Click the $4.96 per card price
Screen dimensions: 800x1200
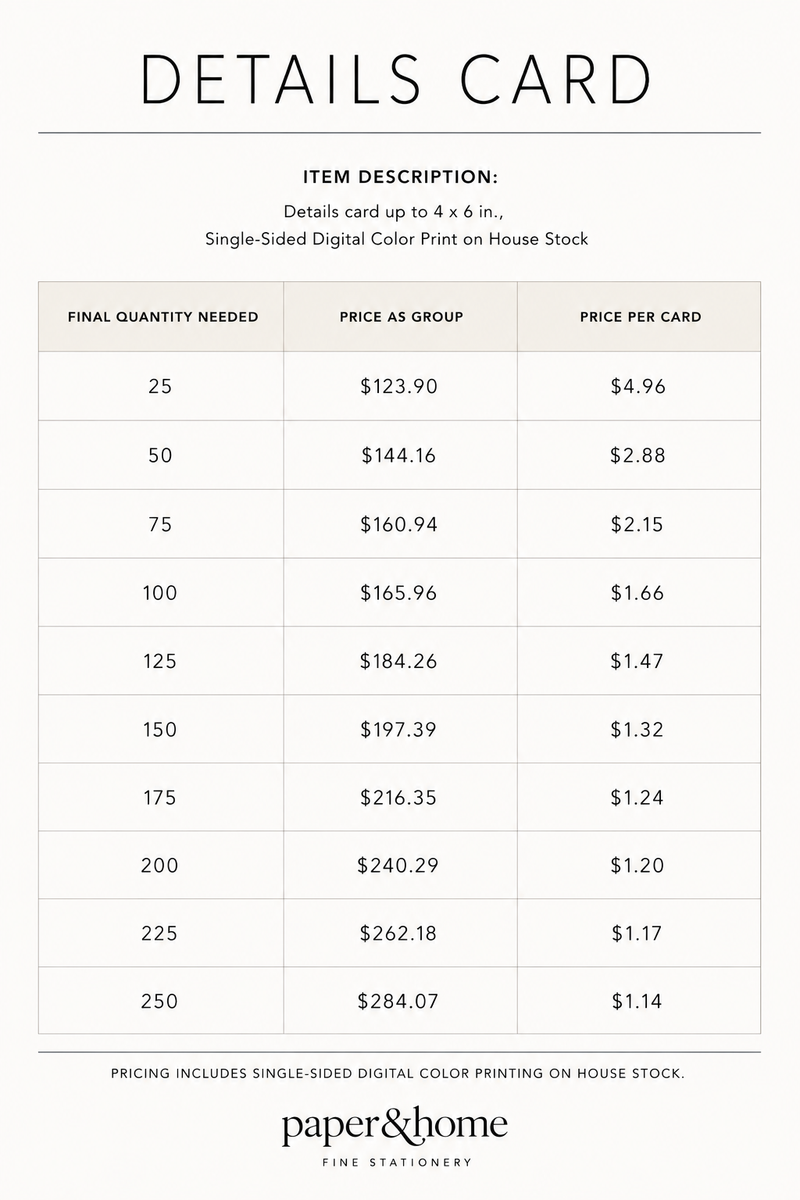pyautogui.click(x=638, y=386)
